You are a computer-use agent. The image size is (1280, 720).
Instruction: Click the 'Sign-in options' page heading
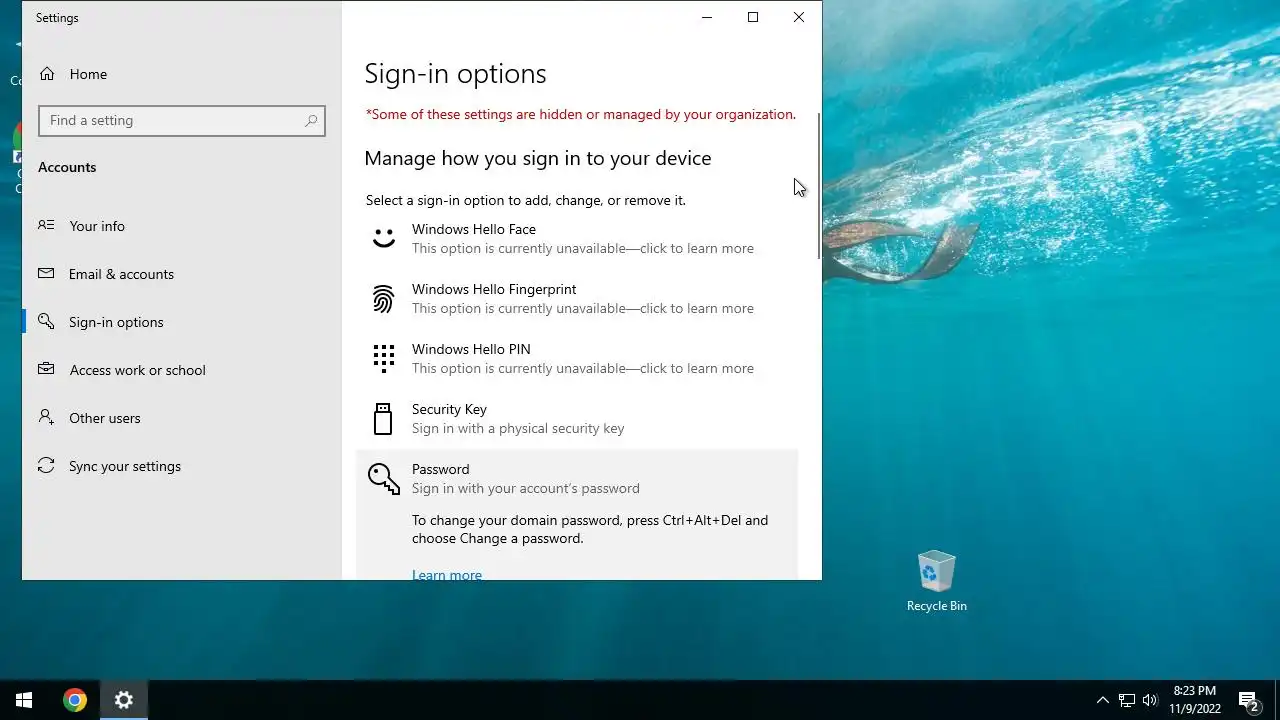pos(455,74)
